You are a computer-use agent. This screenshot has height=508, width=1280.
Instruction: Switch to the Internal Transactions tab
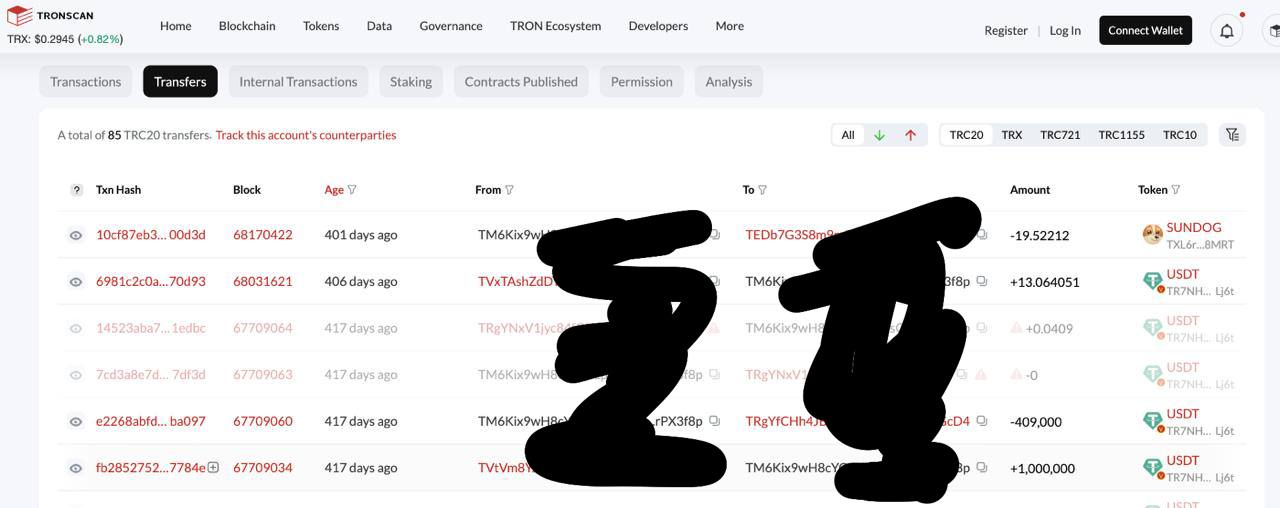click(298, 82)
